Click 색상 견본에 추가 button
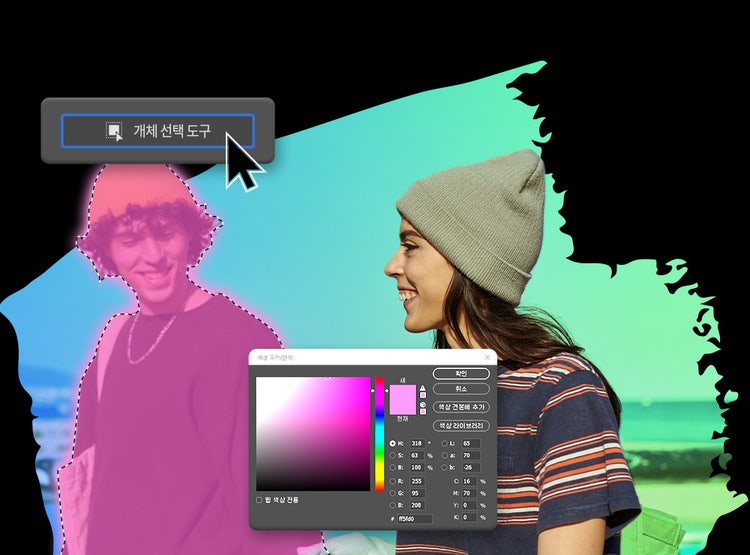750x555 pixels. coord(461,407)
